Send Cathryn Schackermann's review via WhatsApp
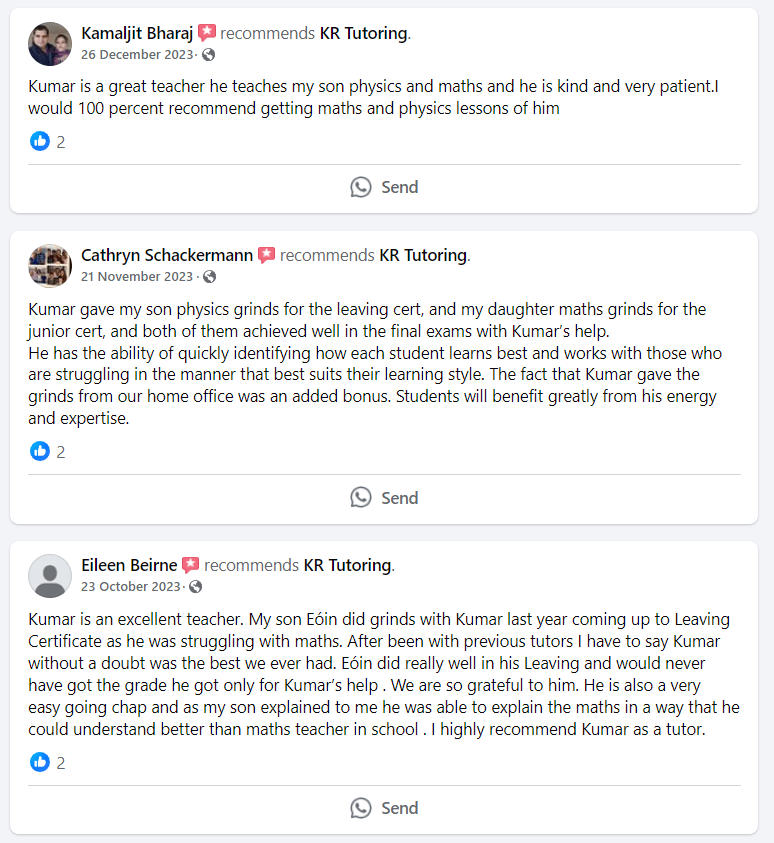Screen dimensions: 774x843 click(x=384, y=498)
